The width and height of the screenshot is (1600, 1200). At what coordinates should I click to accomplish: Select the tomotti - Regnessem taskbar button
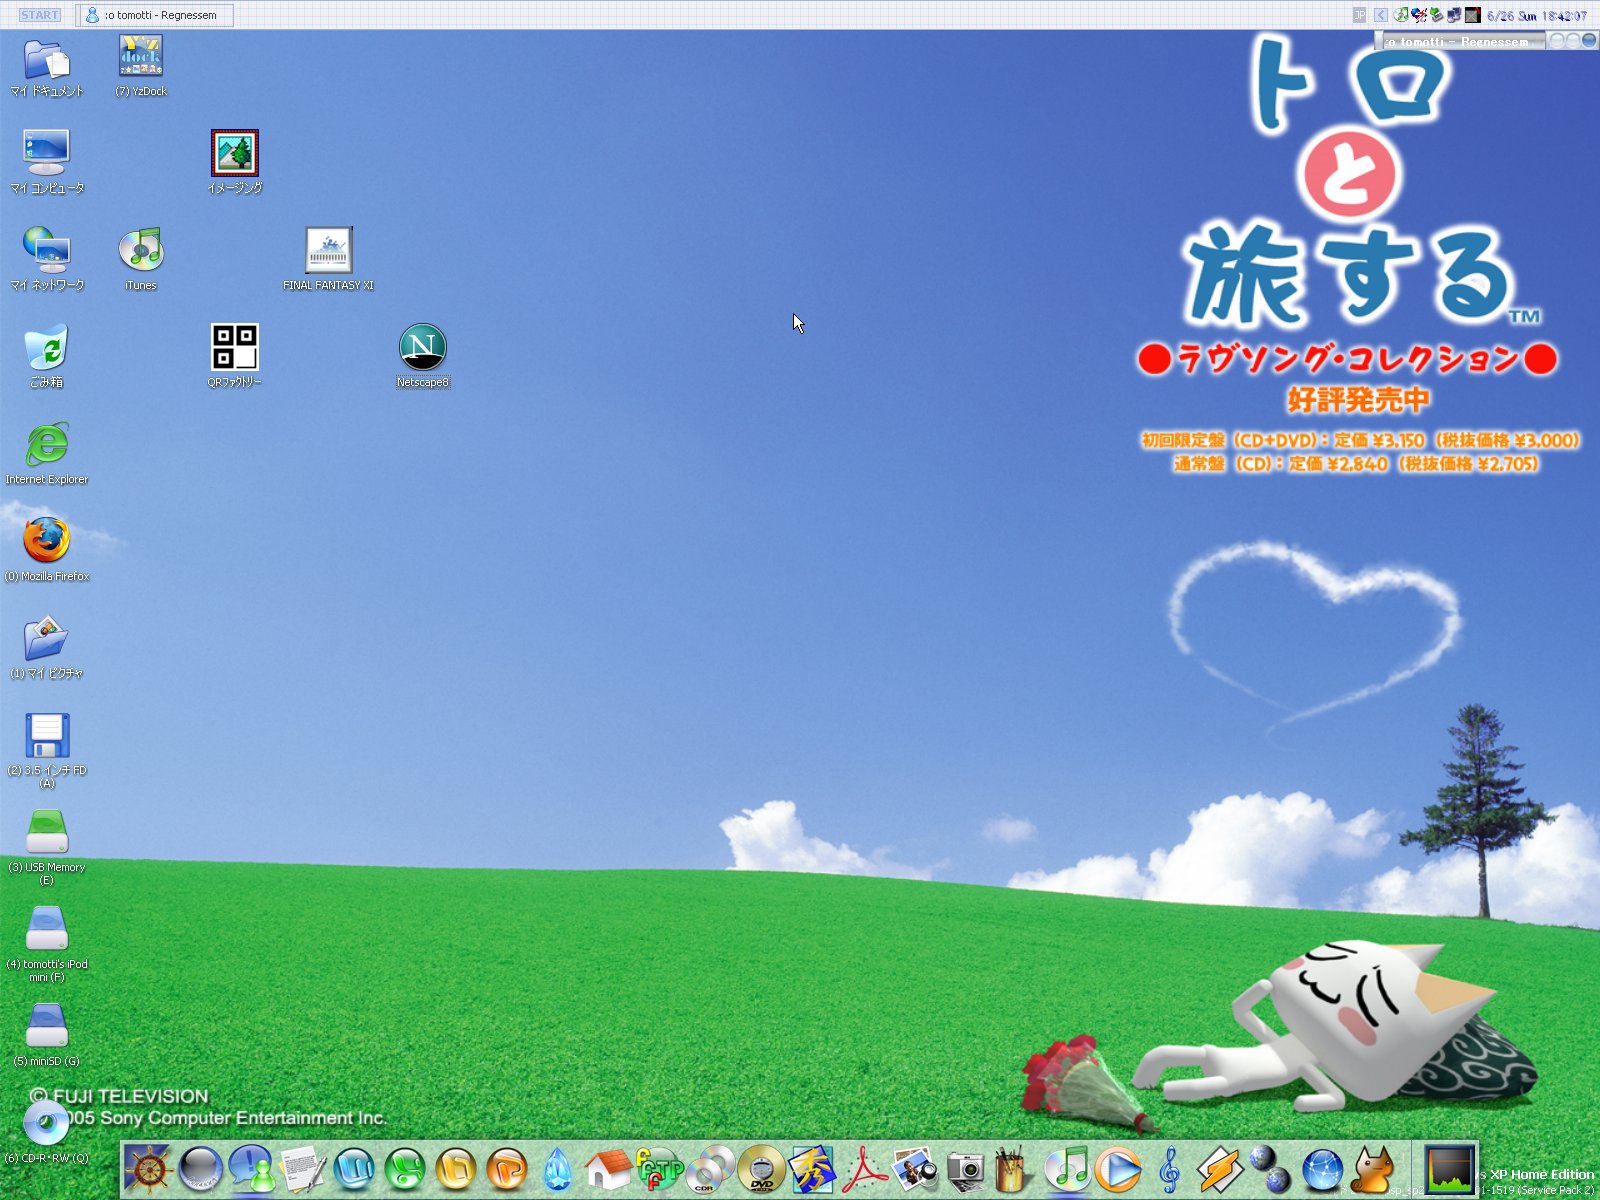click(155, 15)
